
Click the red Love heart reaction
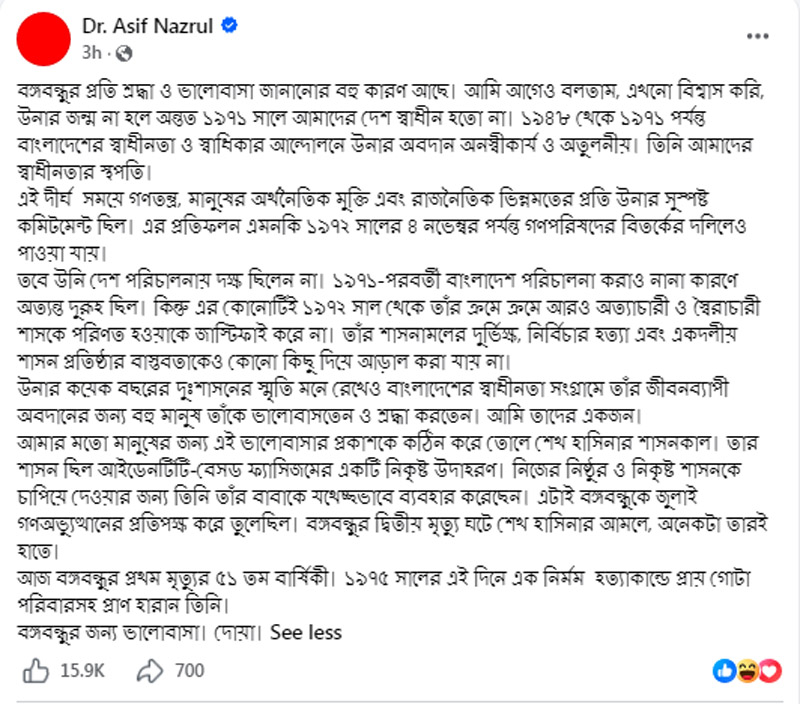tap(770, 671)
